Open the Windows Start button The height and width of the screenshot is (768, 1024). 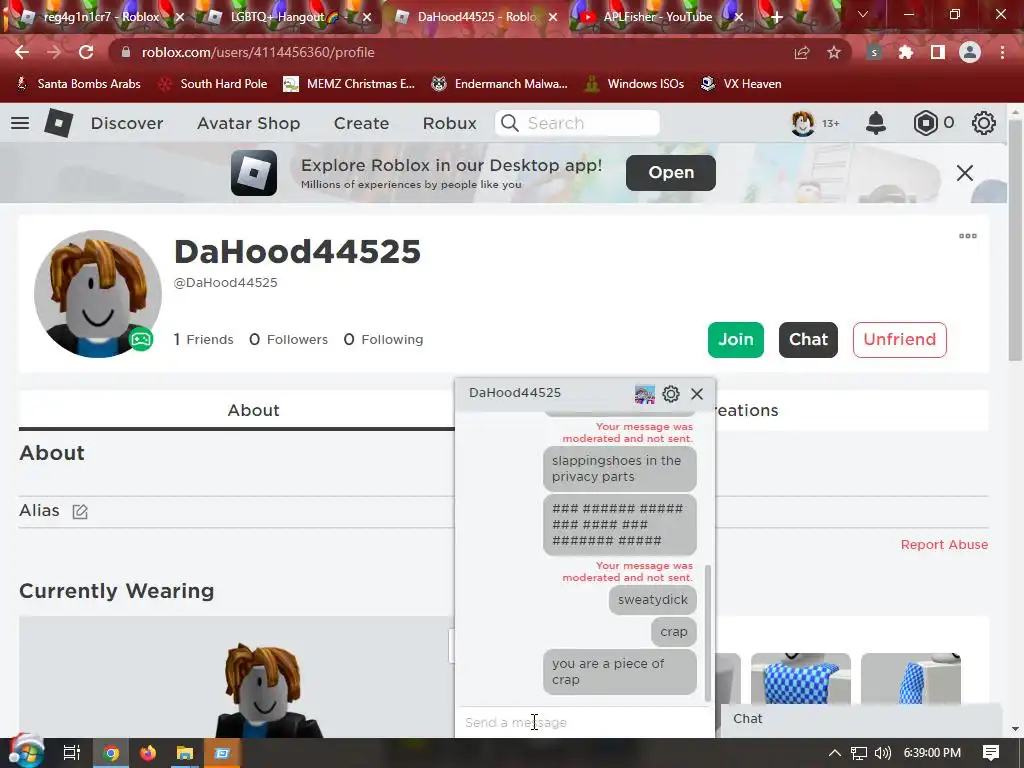[25, 753]
